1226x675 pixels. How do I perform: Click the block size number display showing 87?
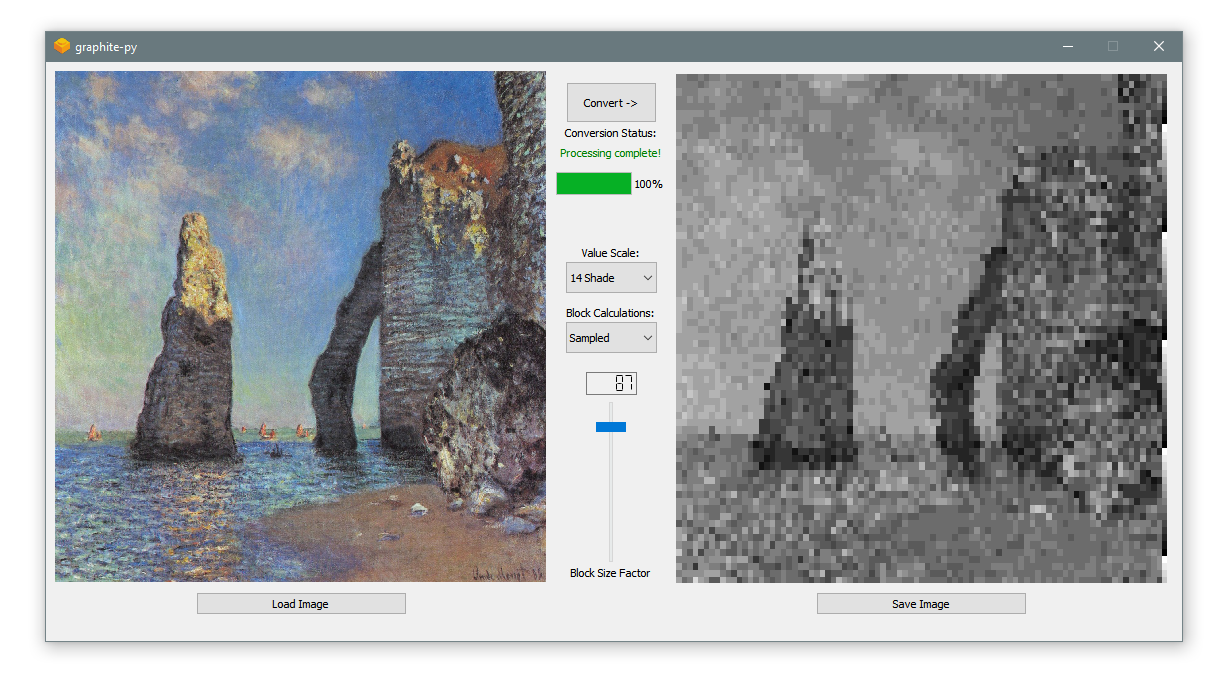pos(611,383)
